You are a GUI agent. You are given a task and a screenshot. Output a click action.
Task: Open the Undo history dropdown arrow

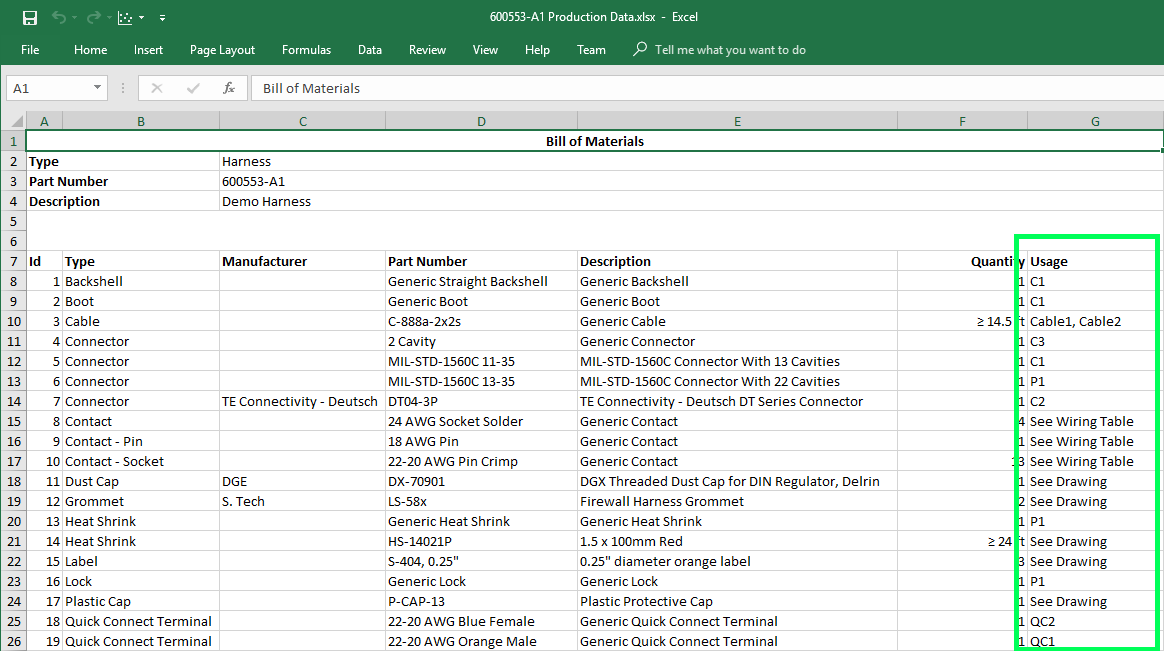[74, 17]
